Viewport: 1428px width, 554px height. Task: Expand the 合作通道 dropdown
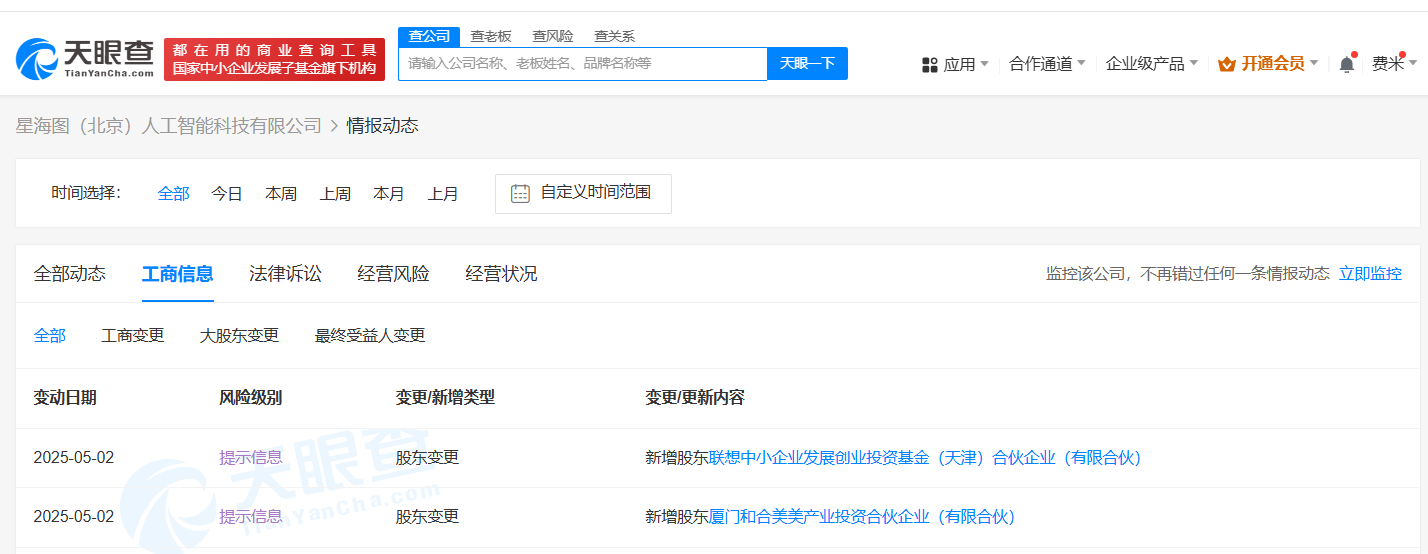point(1046,64)
